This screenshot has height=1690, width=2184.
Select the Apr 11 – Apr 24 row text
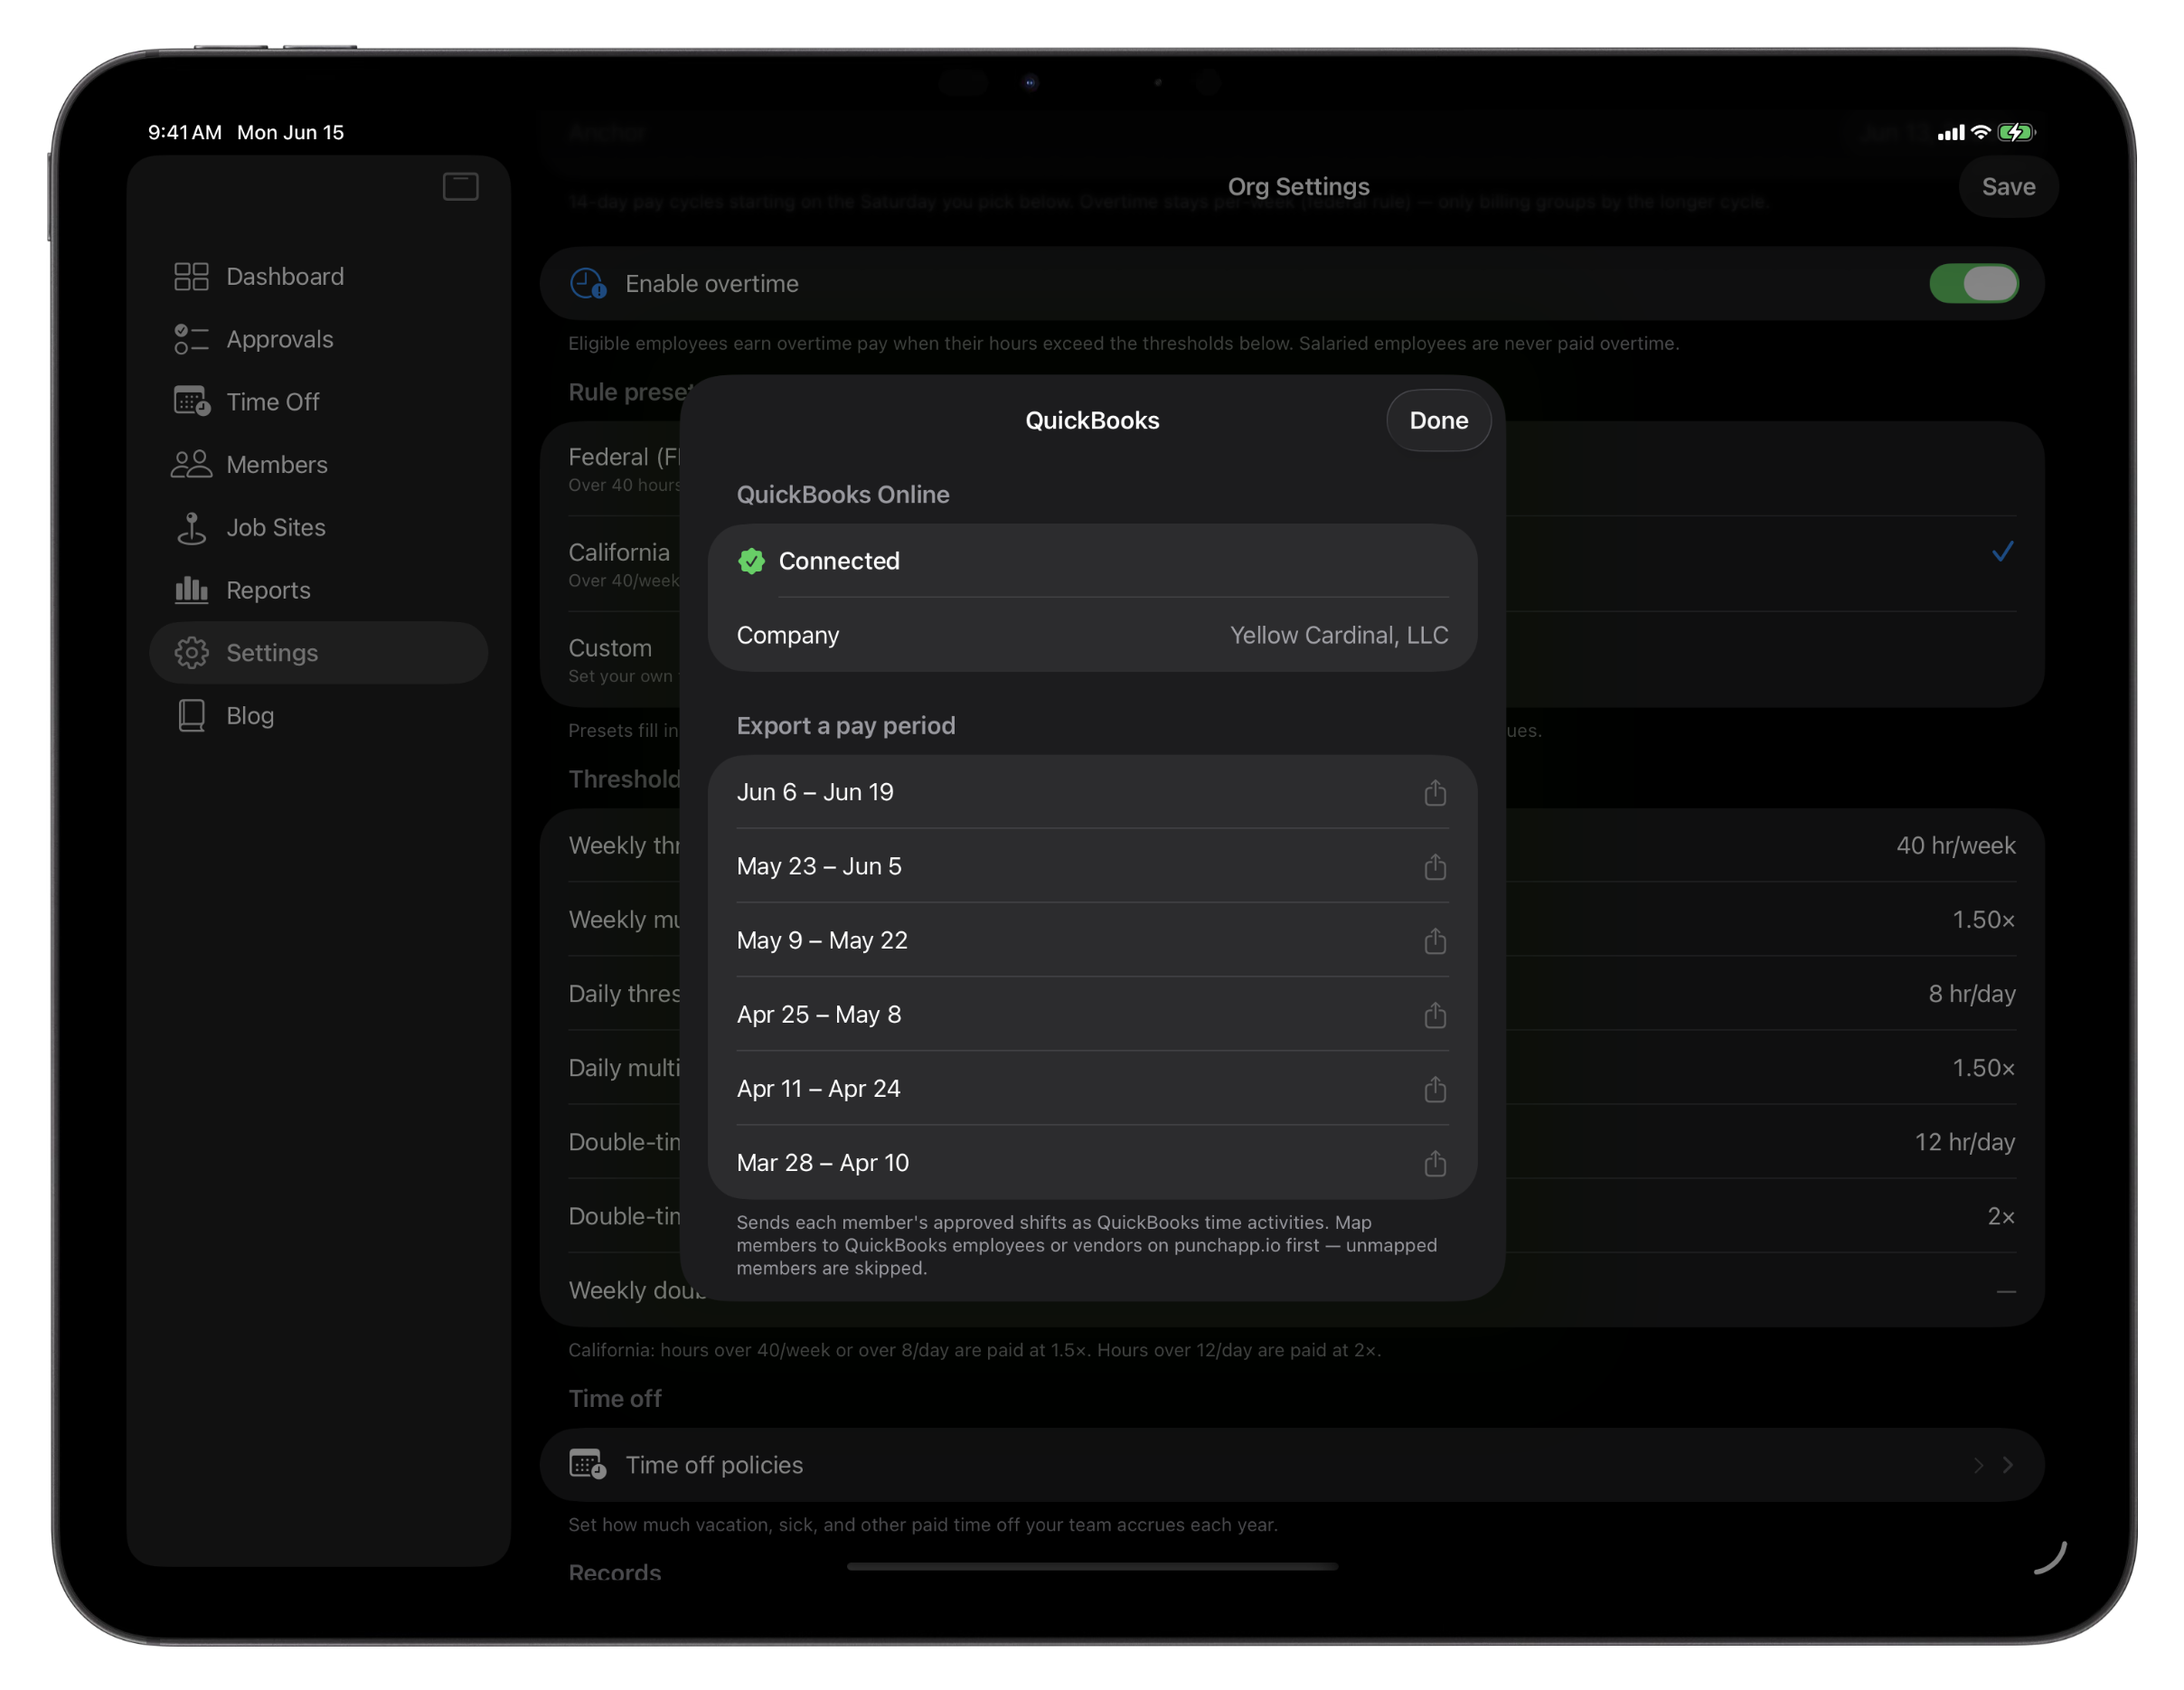click(x=819, y=1088)
